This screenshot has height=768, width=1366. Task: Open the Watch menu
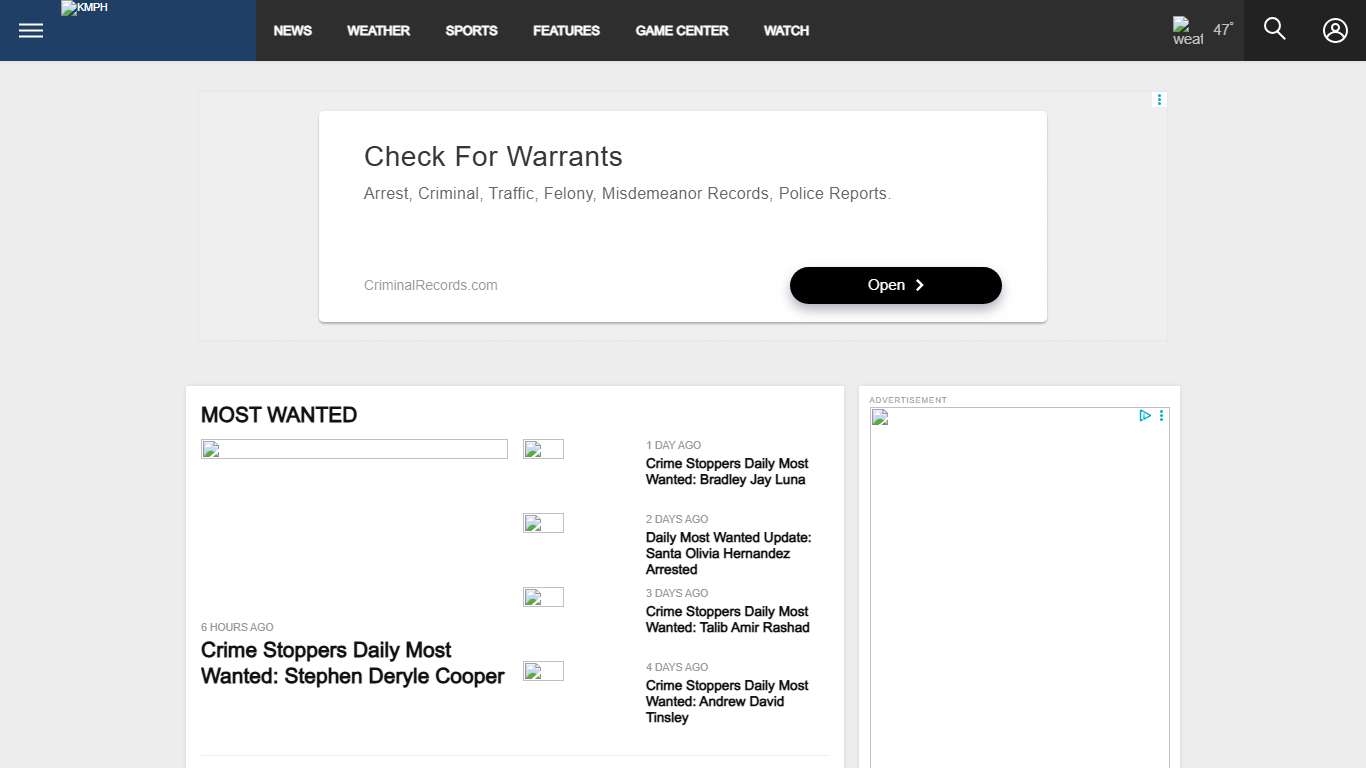(786, 31)
